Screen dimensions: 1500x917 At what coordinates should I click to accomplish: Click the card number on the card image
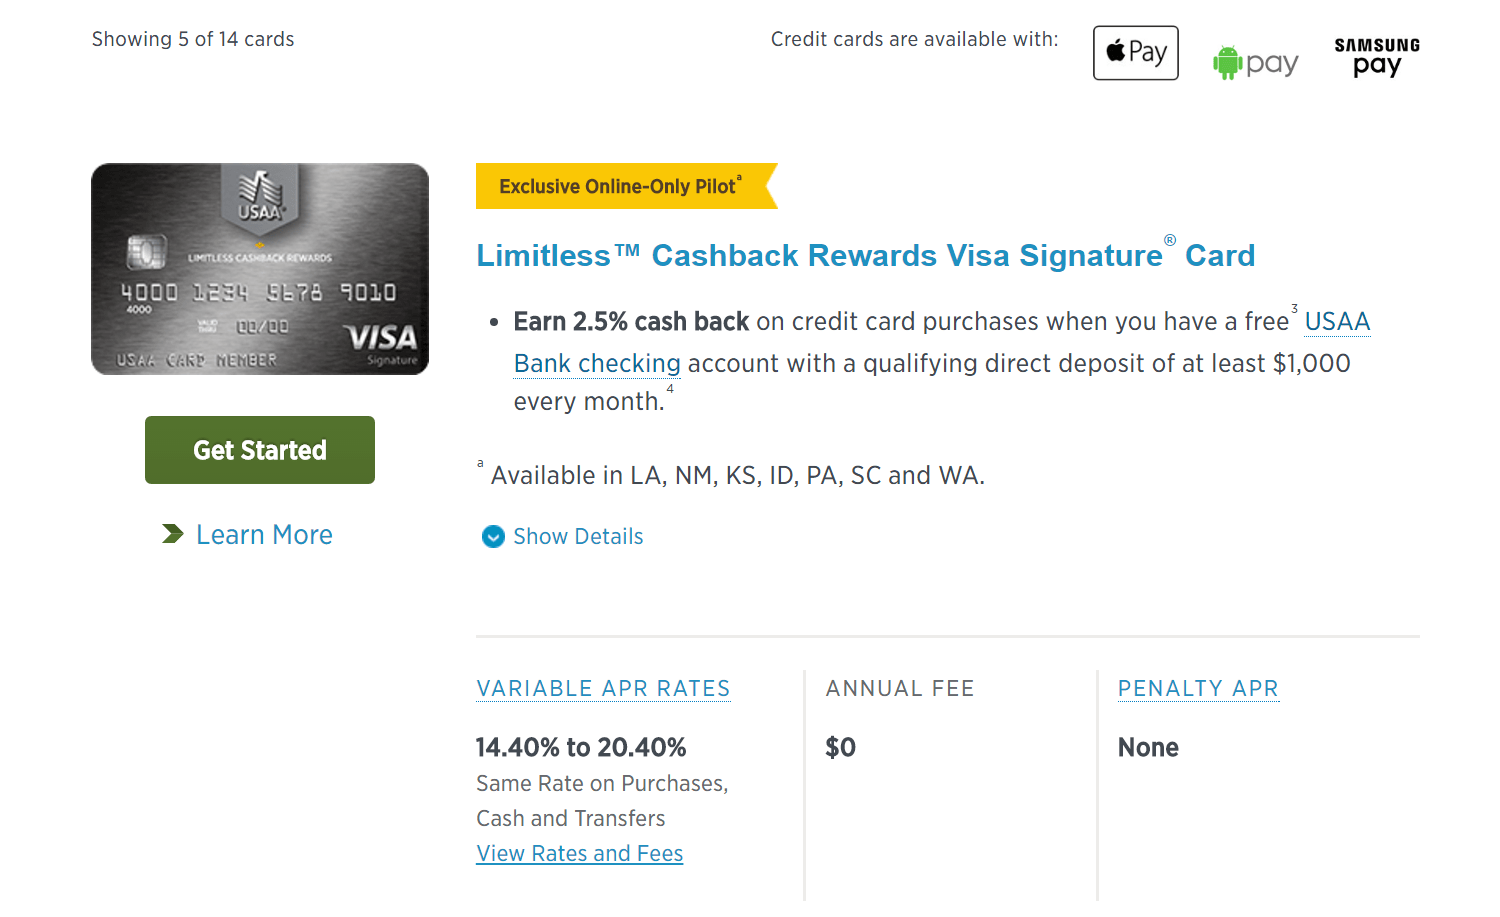(x=258, y=293)
